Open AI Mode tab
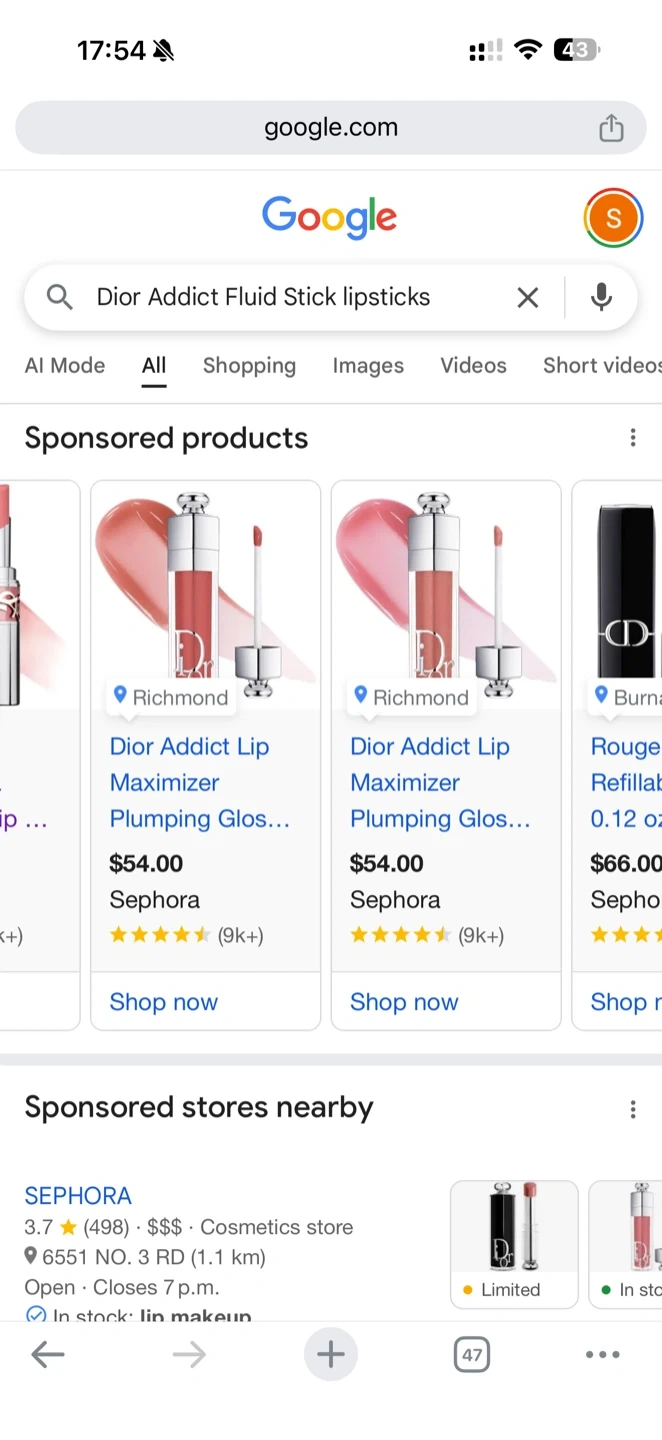The image size is (662, 1440). point(65,366)
